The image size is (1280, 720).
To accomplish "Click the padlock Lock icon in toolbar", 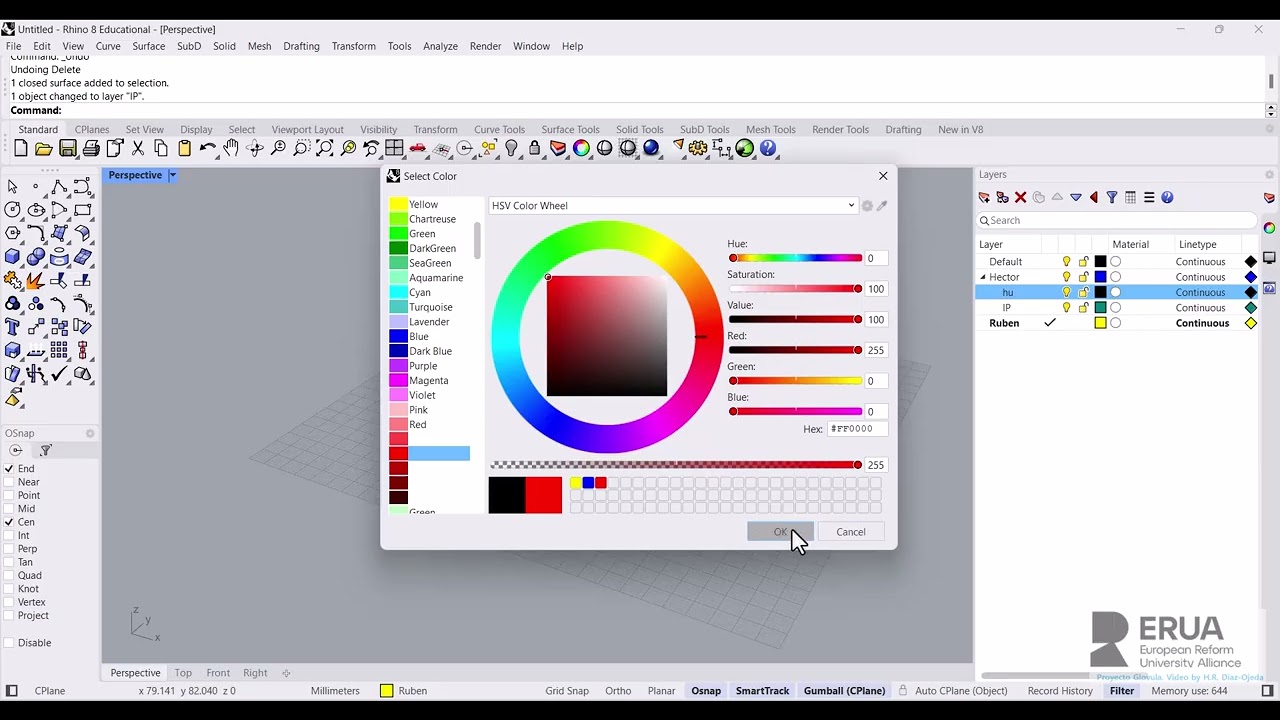I will (x=535, y=149).
